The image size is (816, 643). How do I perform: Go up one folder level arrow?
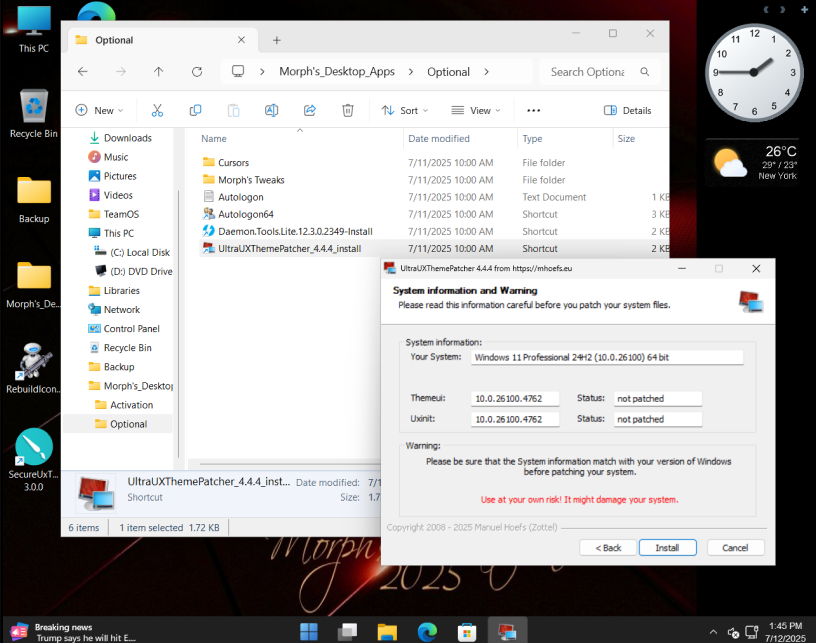click(159, 72)
